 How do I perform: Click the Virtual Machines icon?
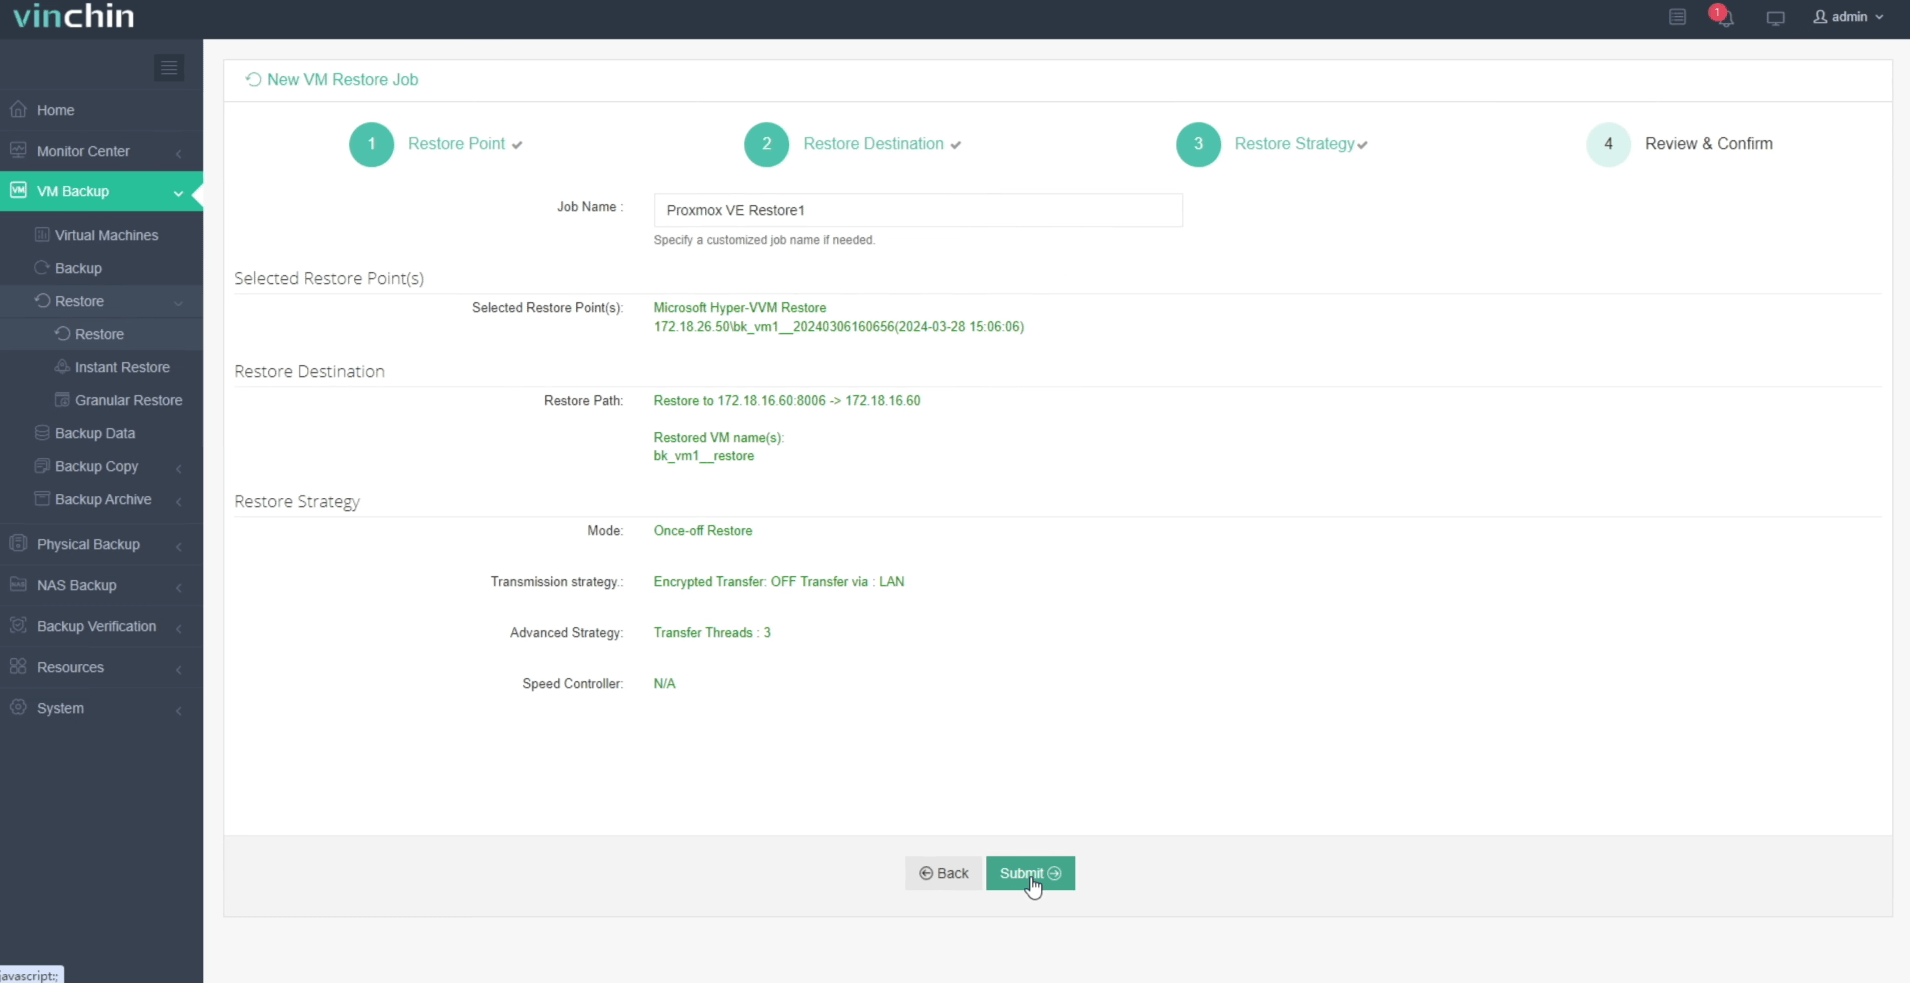point(42,235)
